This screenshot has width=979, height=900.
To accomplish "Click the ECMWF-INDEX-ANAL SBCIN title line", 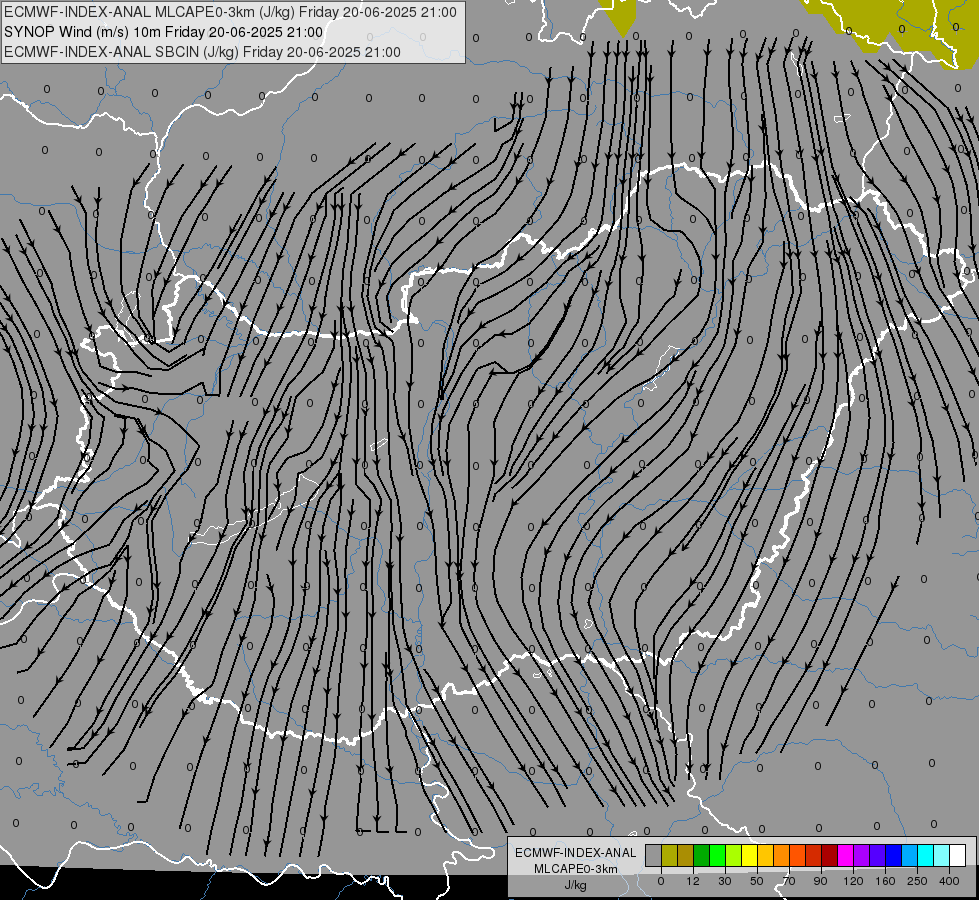I will [202, 52].
